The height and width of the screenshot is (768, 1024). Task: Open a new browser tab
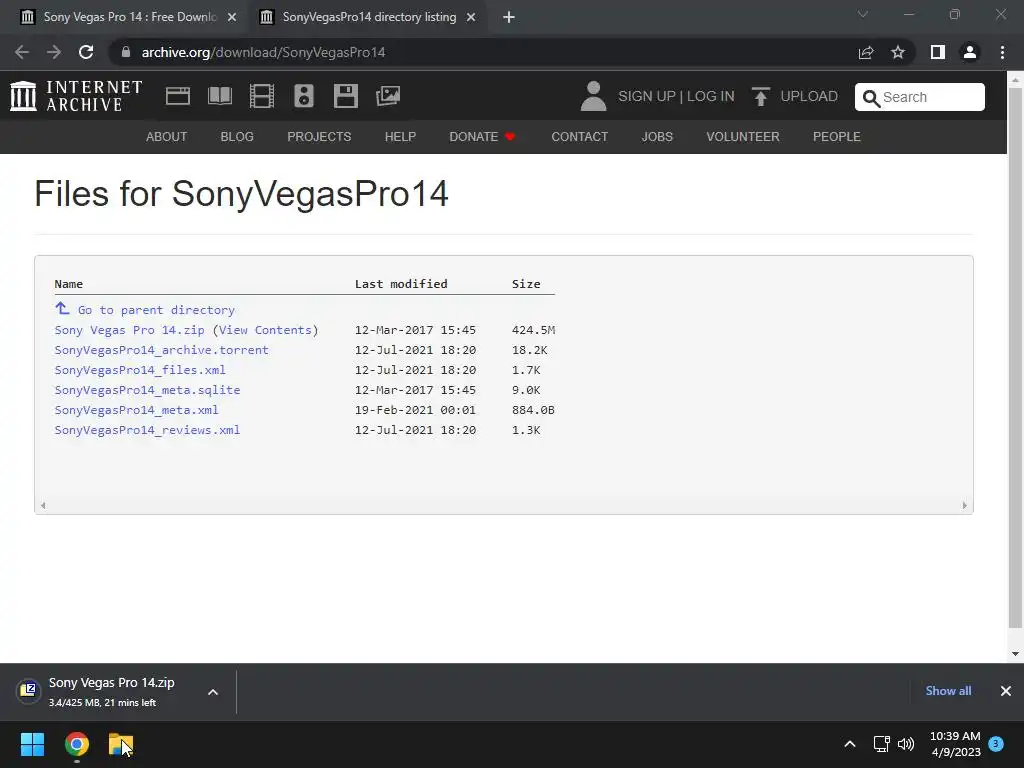(509, 17)
